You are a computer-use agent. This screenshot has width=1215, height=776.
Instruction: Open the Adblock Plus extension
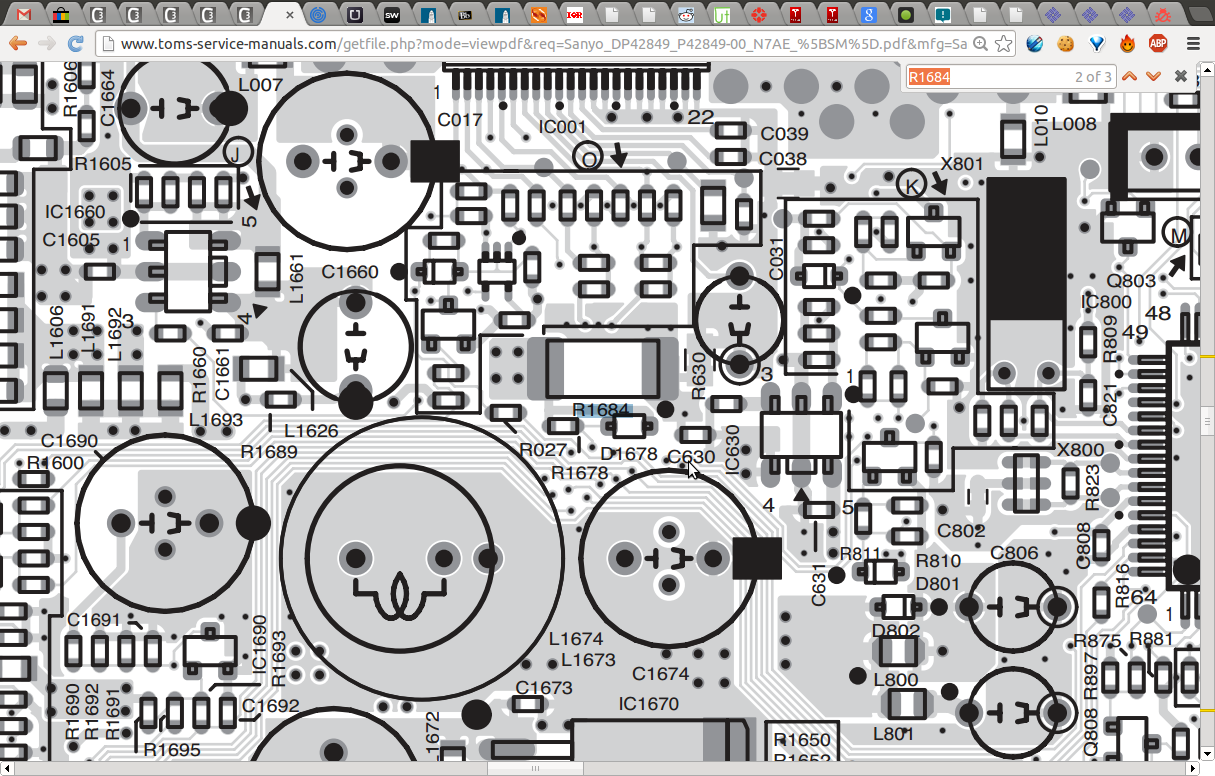tap(1158, 44)
